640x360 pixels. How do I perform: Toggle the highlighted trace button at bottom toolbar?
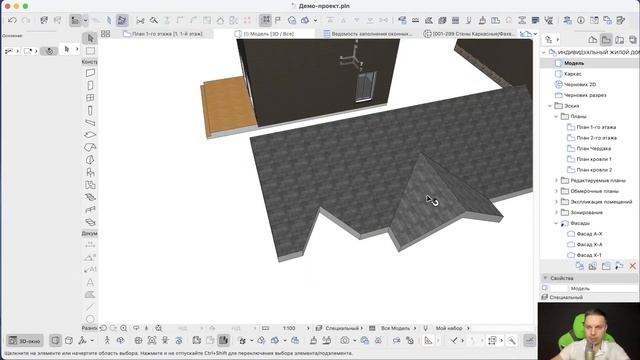[223, 340]
